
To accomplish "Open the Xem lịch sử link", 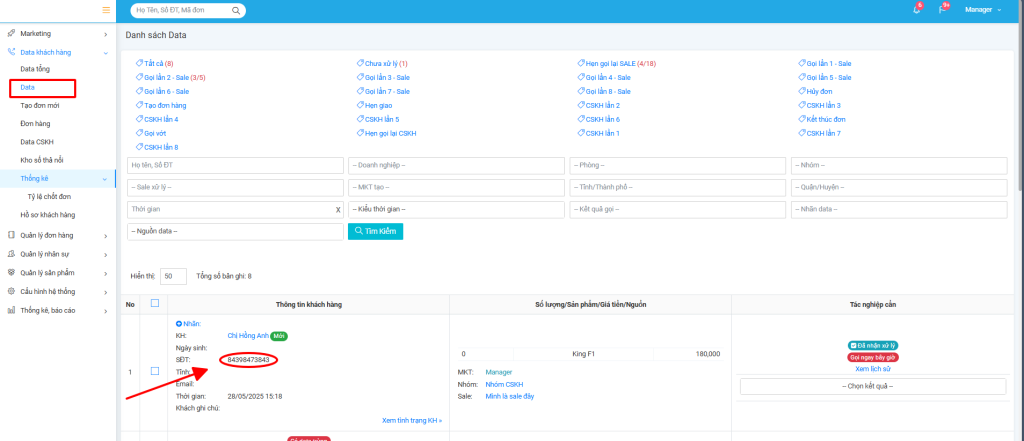I will tap(872, 369).
